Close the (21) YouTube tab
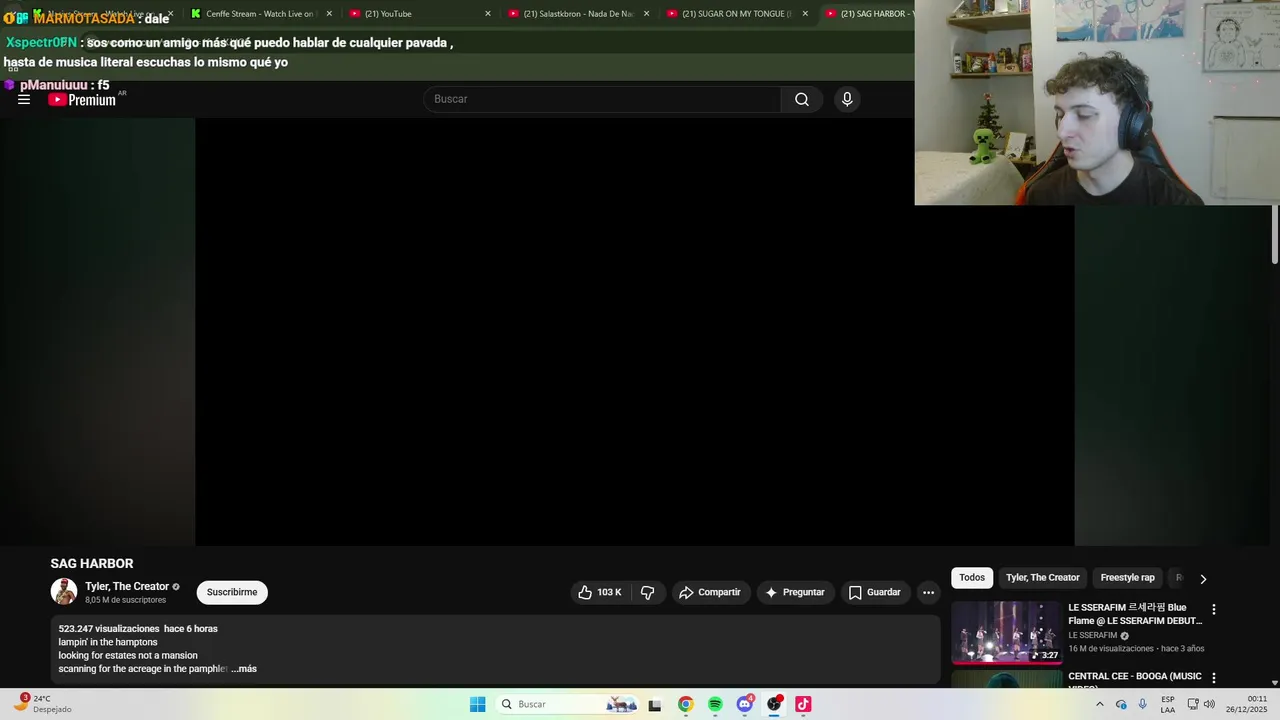Screen dimensions: 1280x720 coord(488,14)
